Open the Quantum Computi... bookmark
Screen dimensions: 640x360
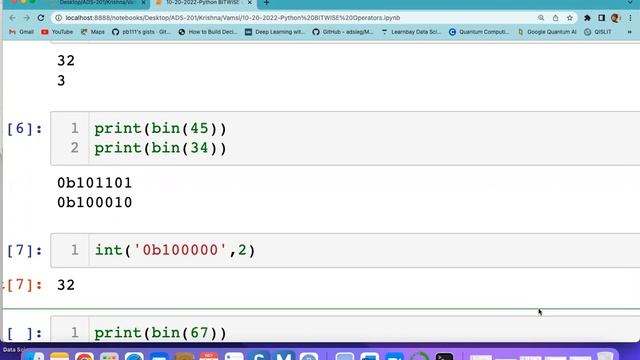(479, 32)
